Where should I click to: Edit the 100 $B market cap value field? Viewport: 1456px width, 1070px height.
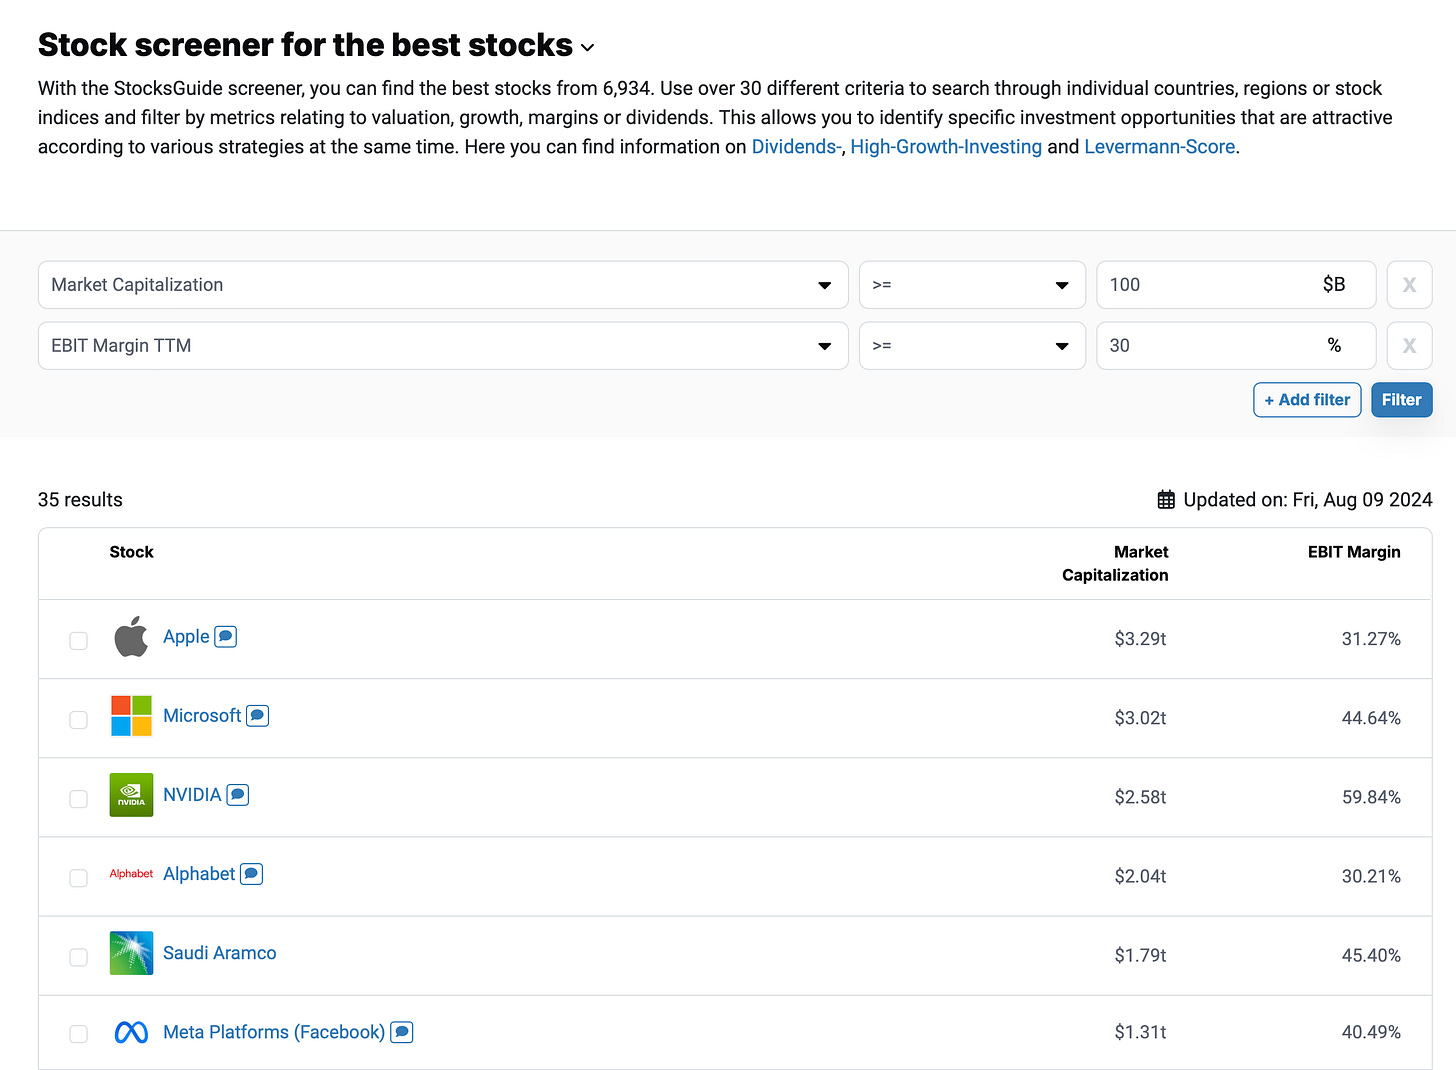[x=1236, y=285]
